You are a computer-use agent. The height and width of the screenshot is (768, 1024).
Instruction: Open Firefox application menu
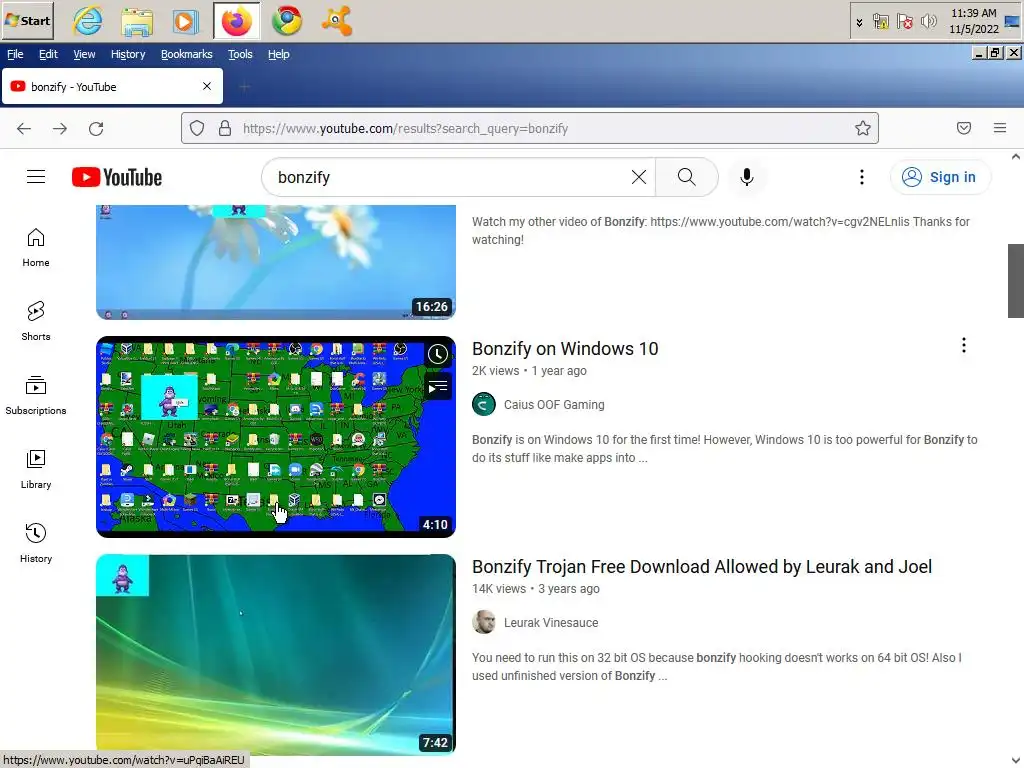coord(999,129)
